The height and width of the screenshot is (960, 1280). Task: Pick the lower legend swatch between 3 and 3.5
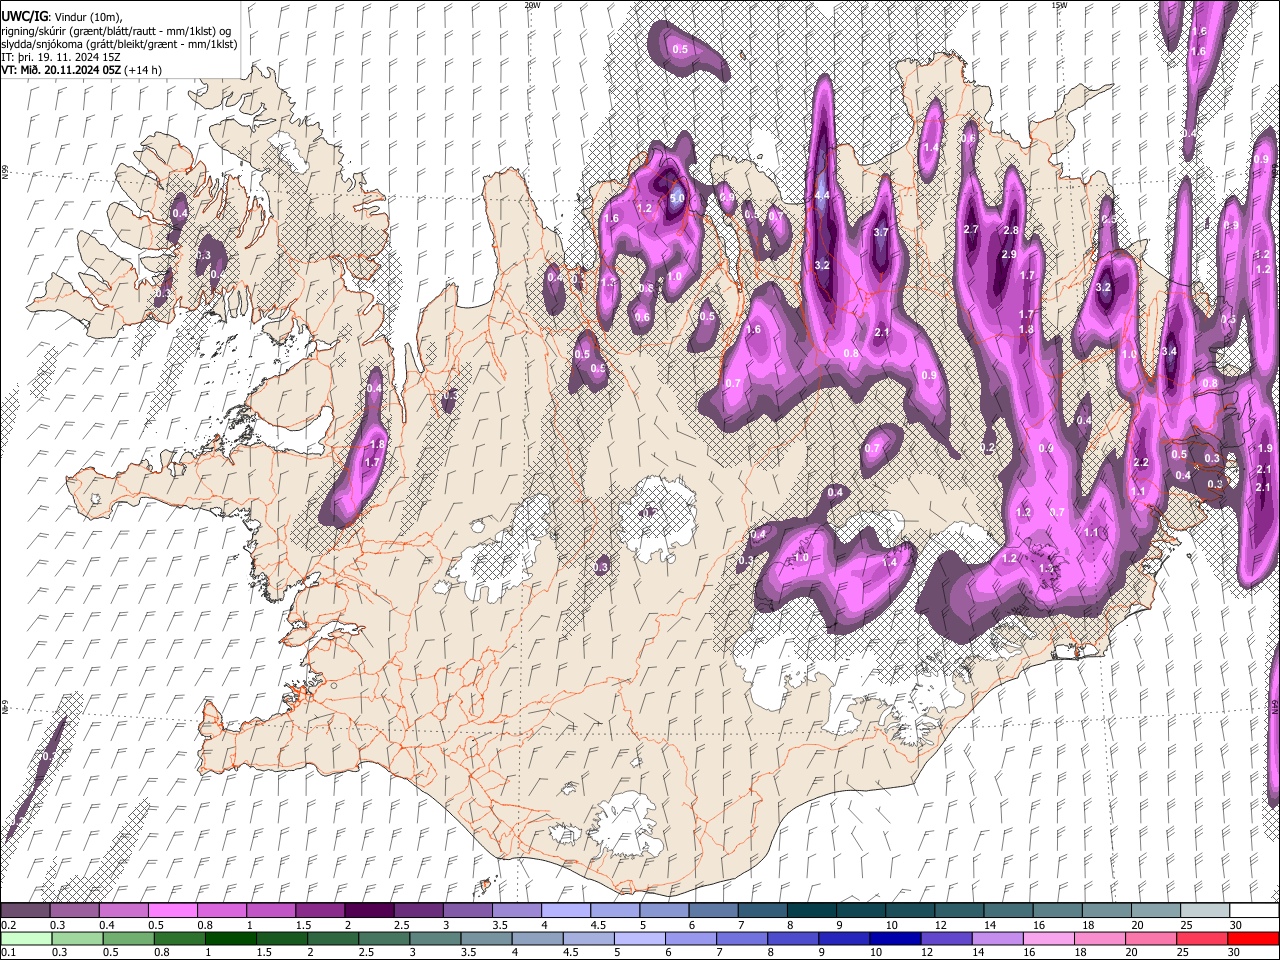[435, 938]
